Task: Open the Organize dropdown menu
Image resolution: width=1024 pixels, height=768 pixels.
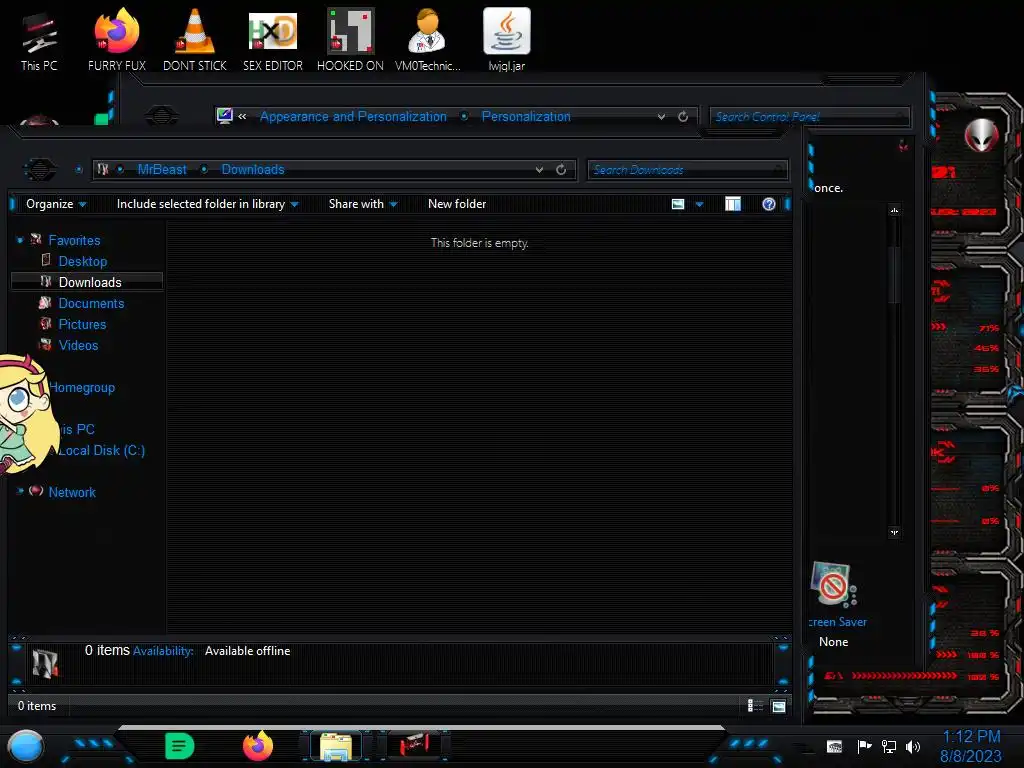Action: (x=56, y=204)
